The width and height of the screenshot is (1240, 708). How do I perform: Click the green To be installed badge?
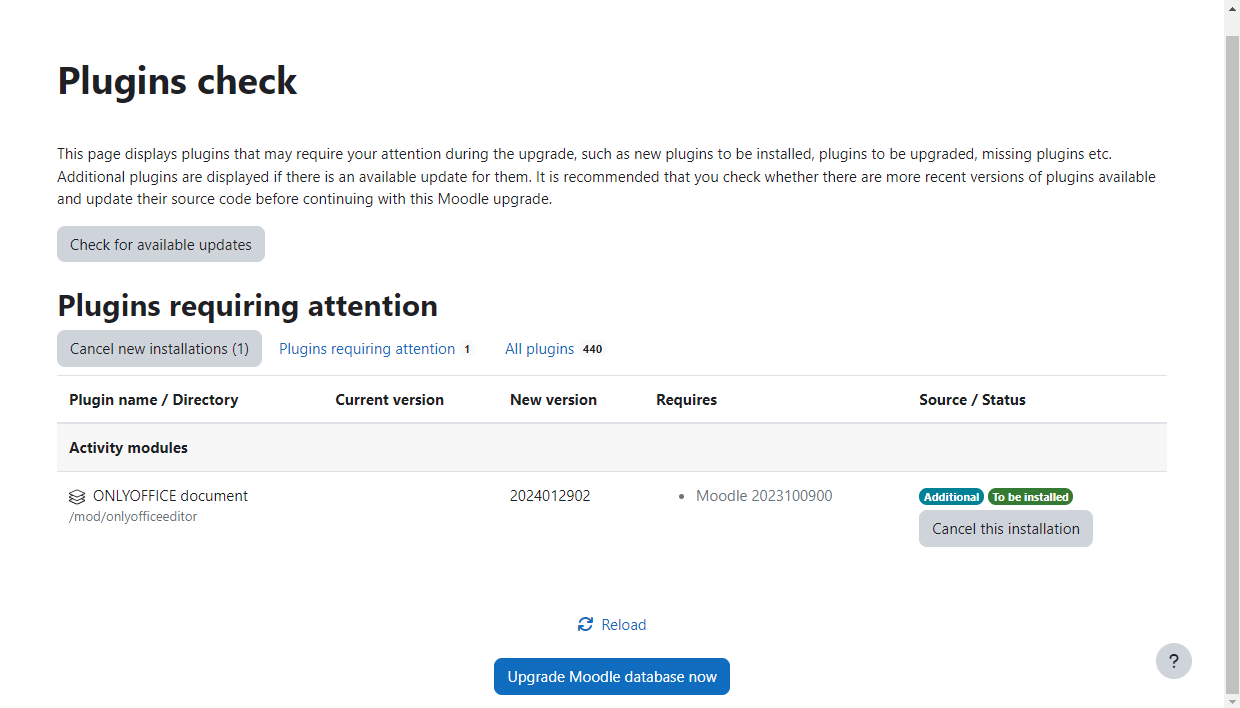pos(1030,497)
